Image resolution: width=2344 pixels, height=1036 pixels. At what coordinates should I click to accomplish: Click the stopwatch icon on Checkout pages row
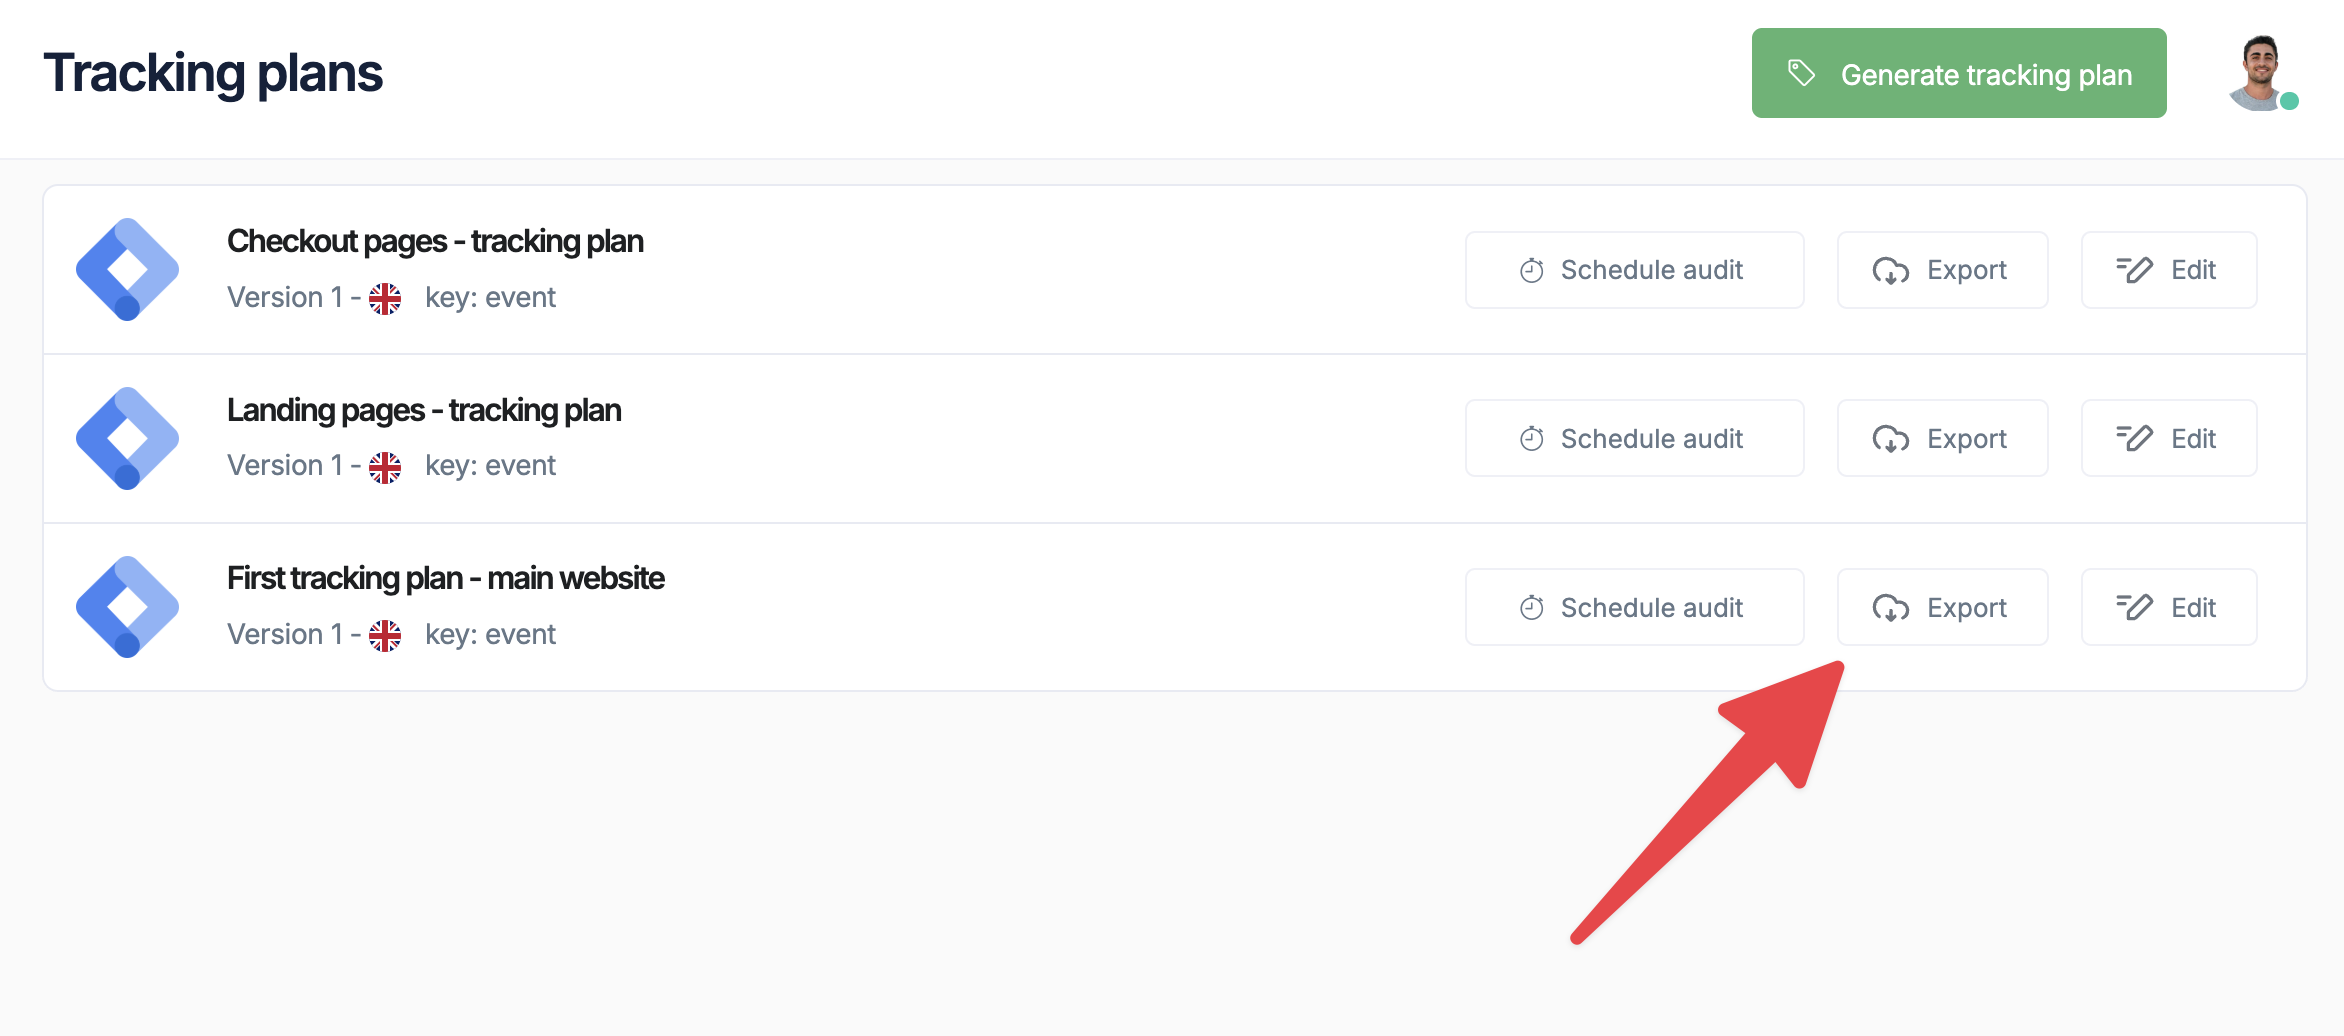(x=1531, y=269)
